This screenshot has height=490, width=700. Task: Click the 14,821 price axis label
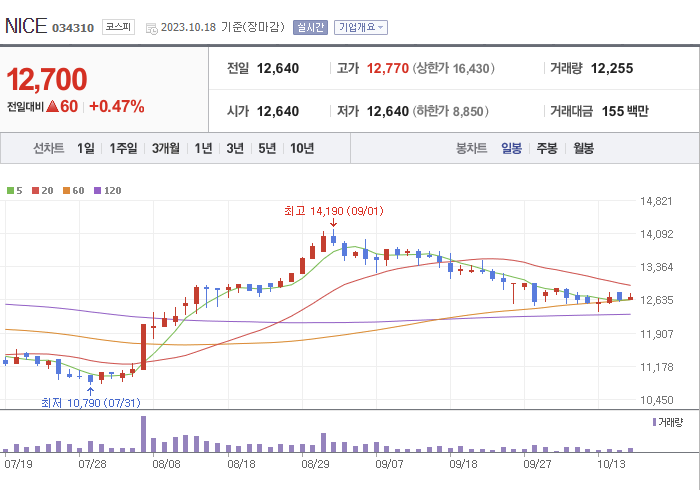click(656, 201)
